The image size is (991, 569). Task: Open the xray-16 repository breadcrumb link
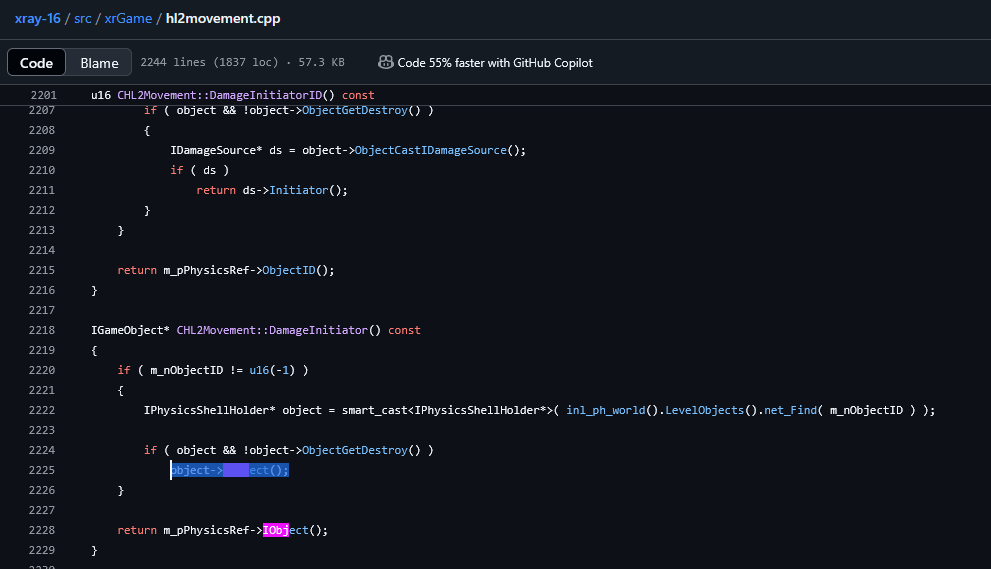(38, 18)
